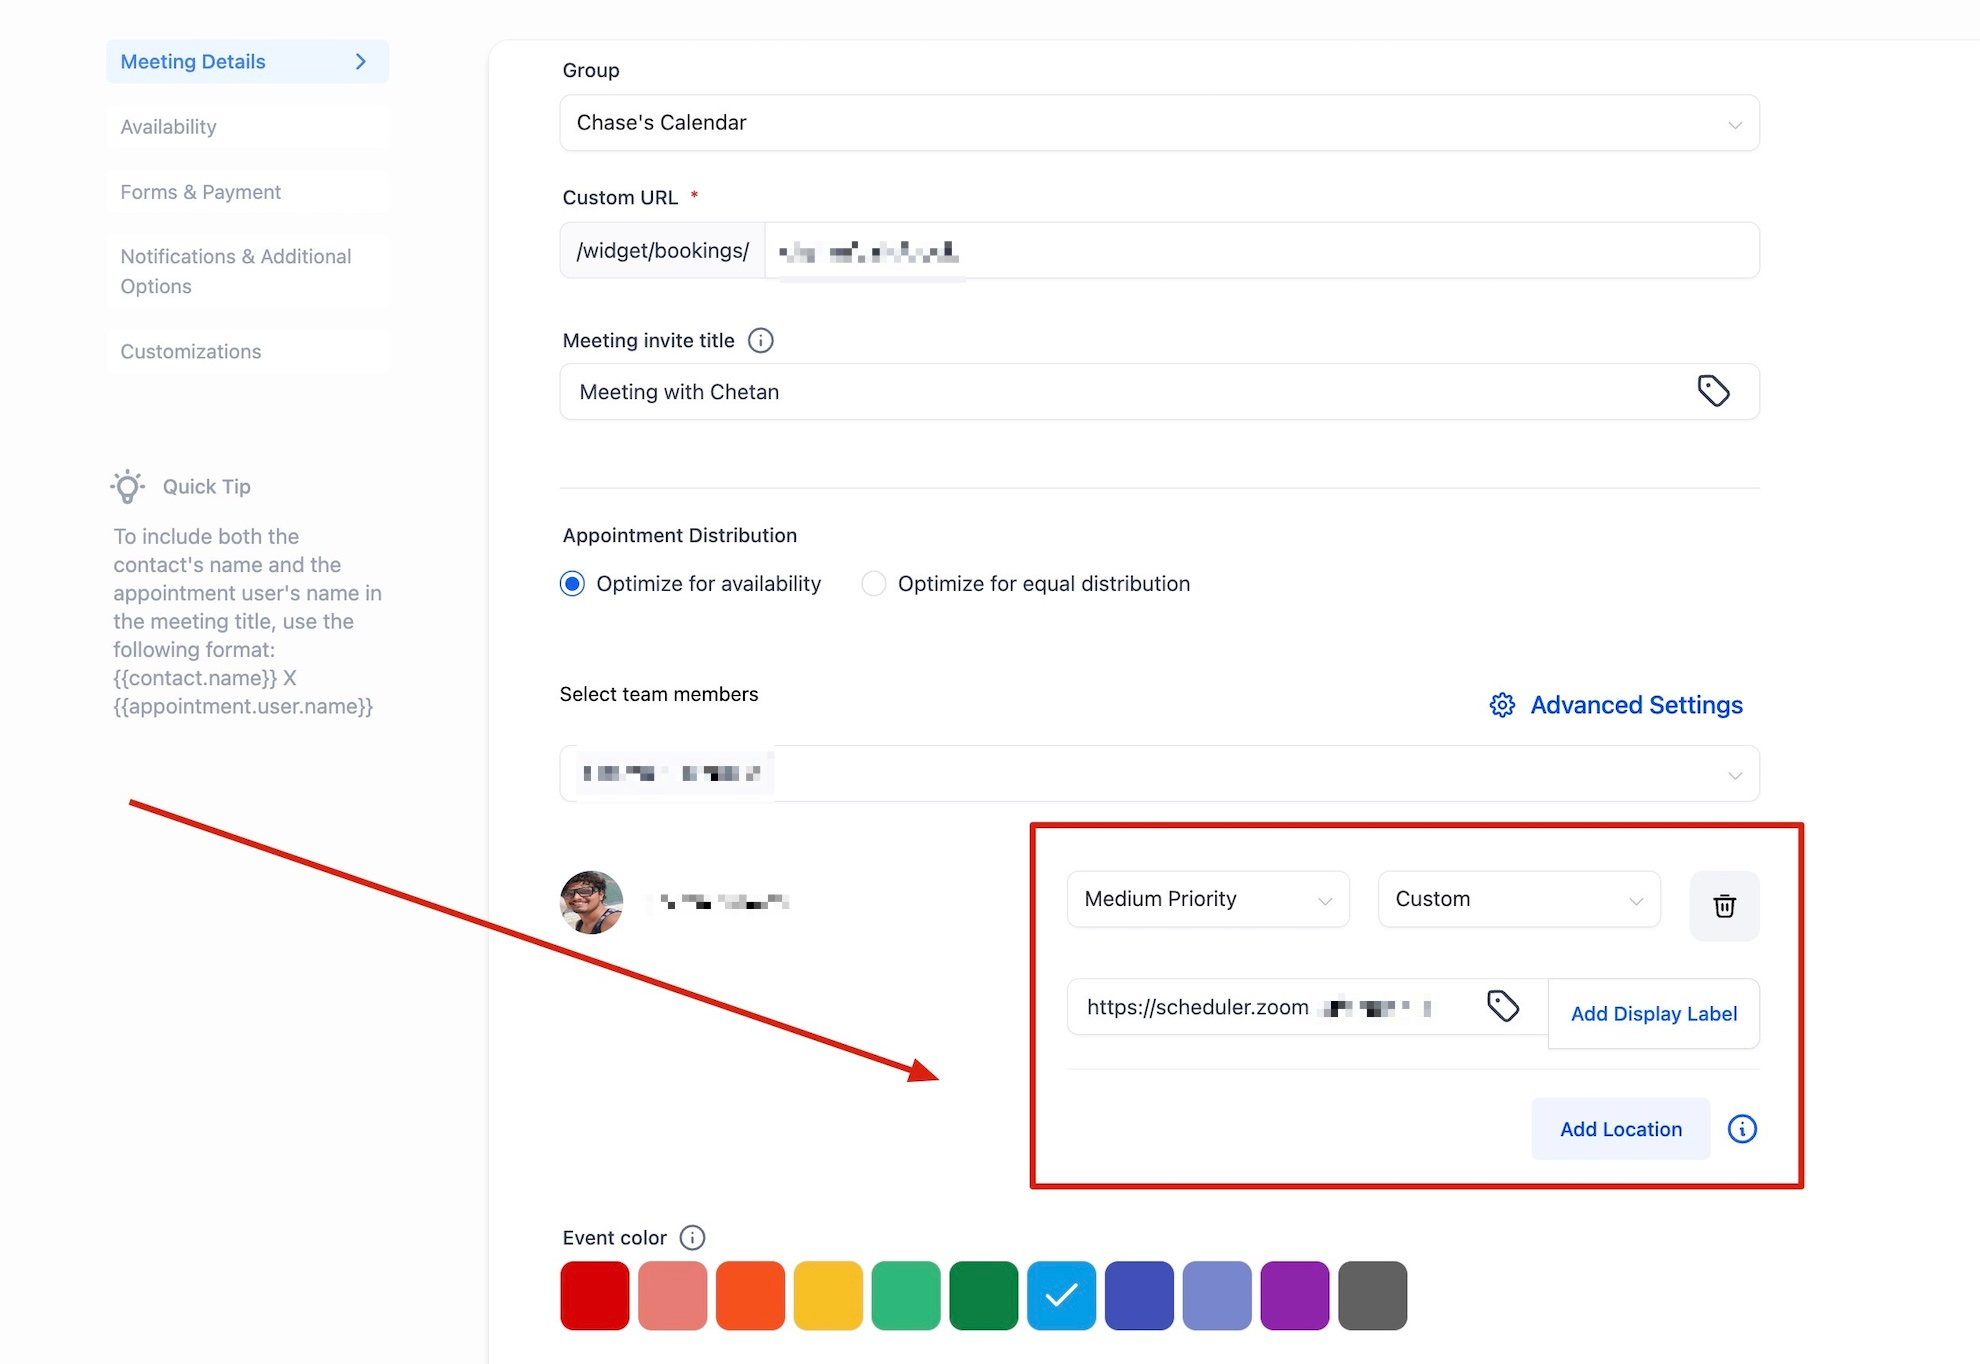Click the Add Location button
The image size is (1980, 1364).
[1620, 1129]
